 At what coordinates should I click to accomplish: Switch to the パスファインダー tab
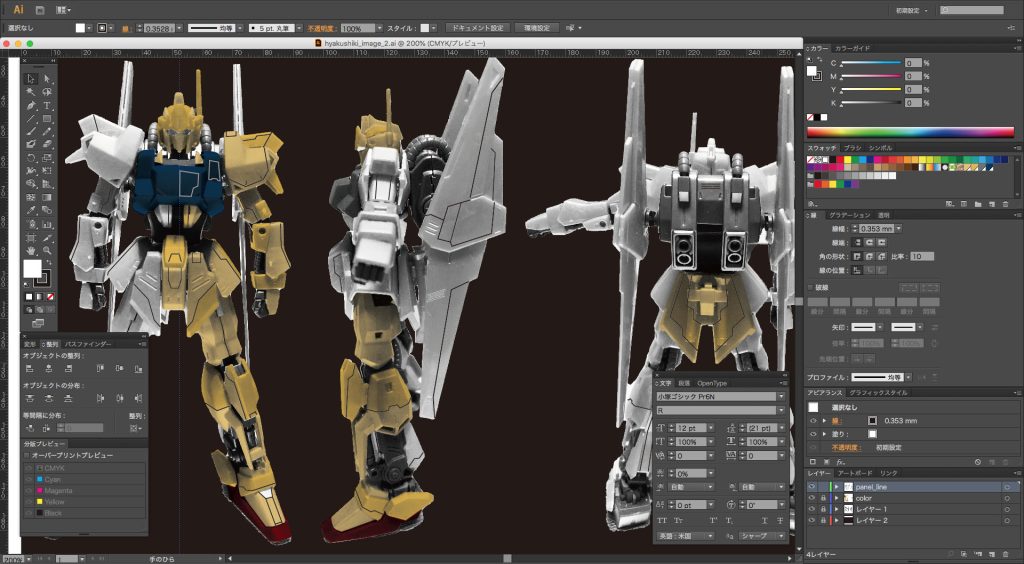point(87,343)
